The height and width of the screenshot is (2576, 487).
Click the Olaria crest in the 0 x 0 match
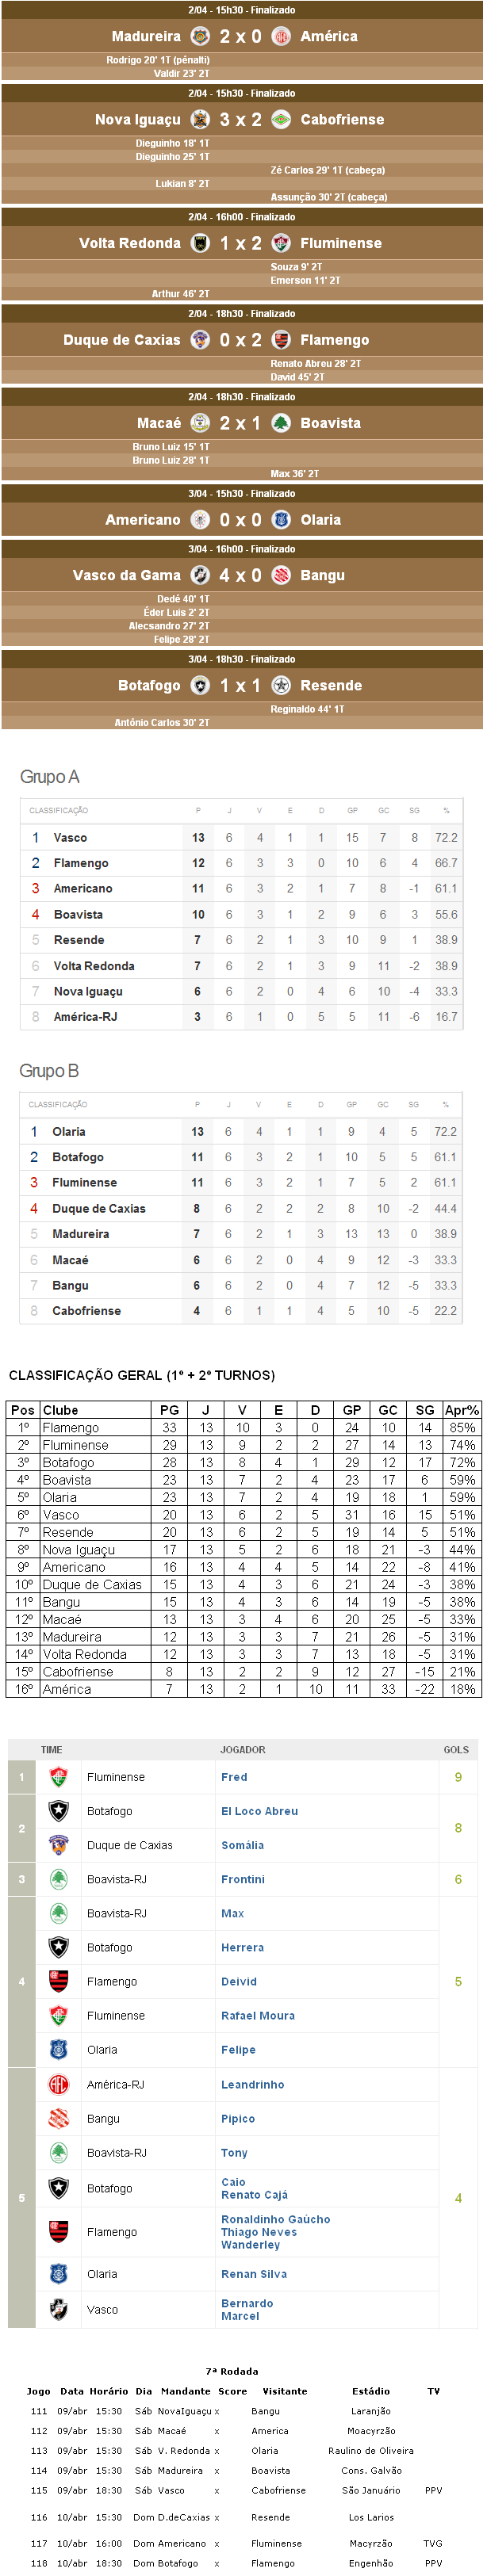pos(281,520)
